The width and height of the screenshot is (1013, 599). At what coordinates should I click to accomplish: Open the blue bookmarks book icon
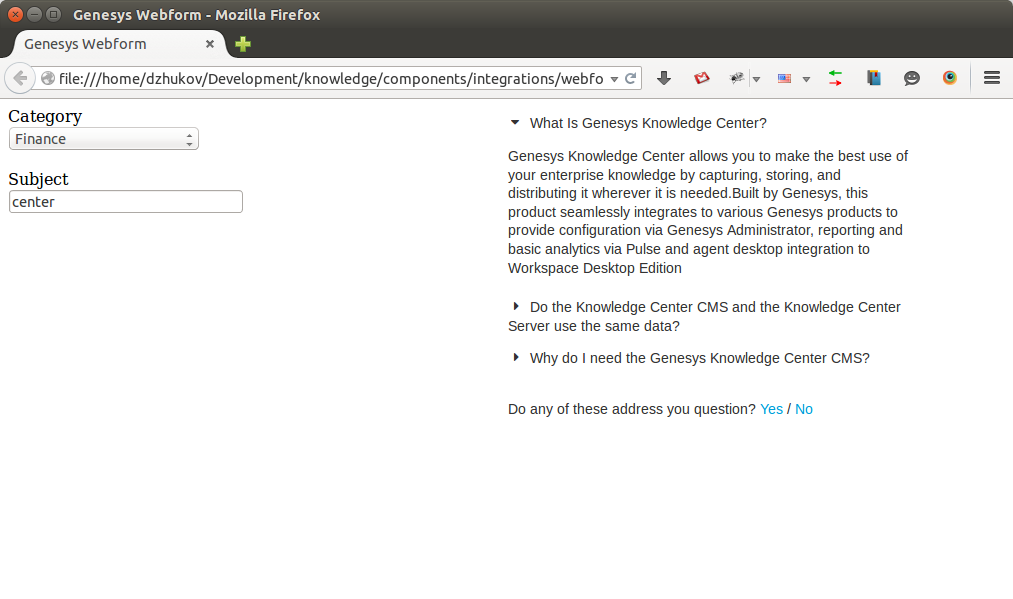(873, 78)
